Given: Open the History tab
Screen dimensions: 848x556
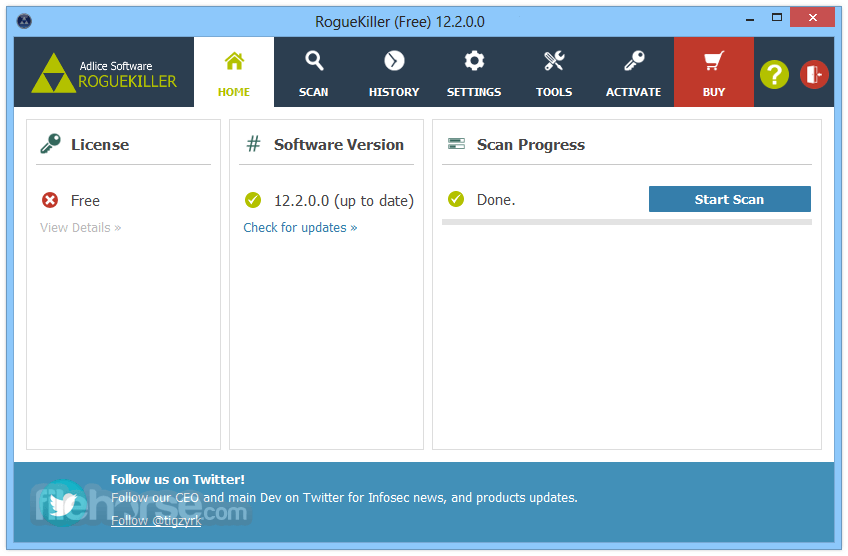Looking at the screenshot, I should (x=394, y=72).
